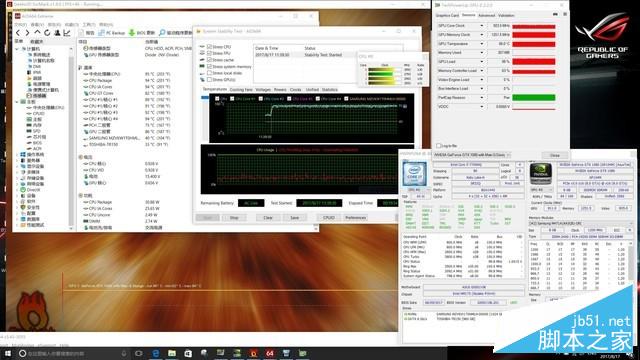Go forward in AIDA64 toolbar

[27, 33]
